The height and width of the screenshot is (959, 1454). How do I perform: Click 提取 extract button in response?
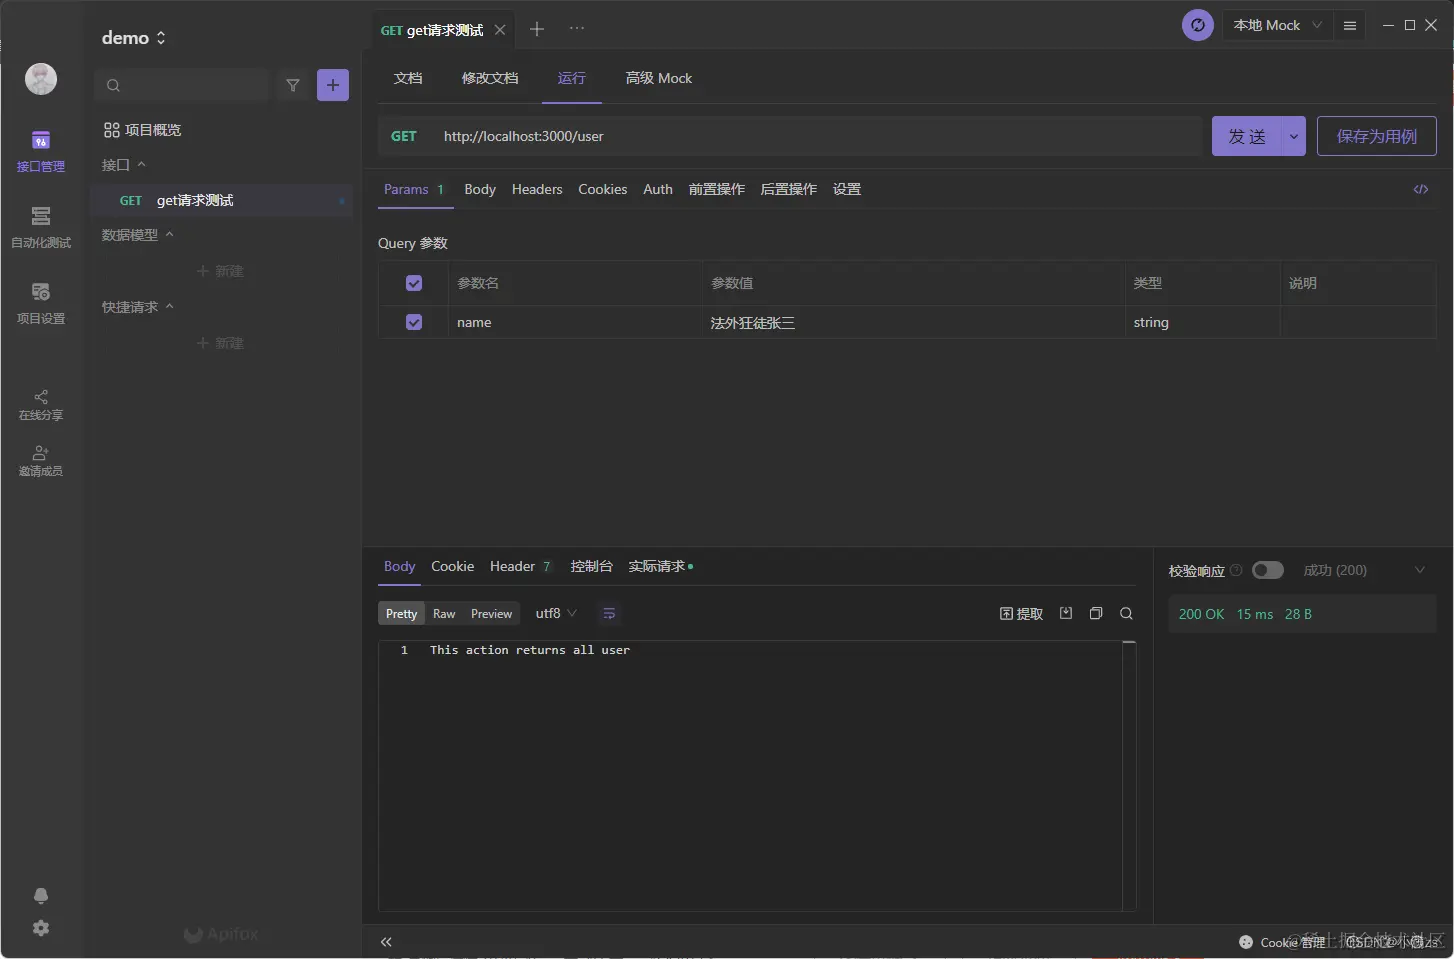coord(1021,614)
